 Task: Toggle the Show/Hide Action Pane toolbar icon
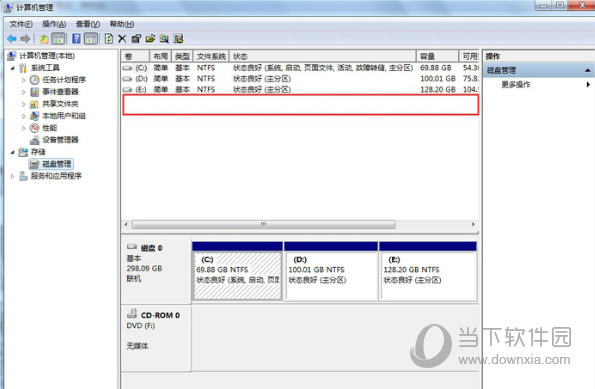[91, 39]
